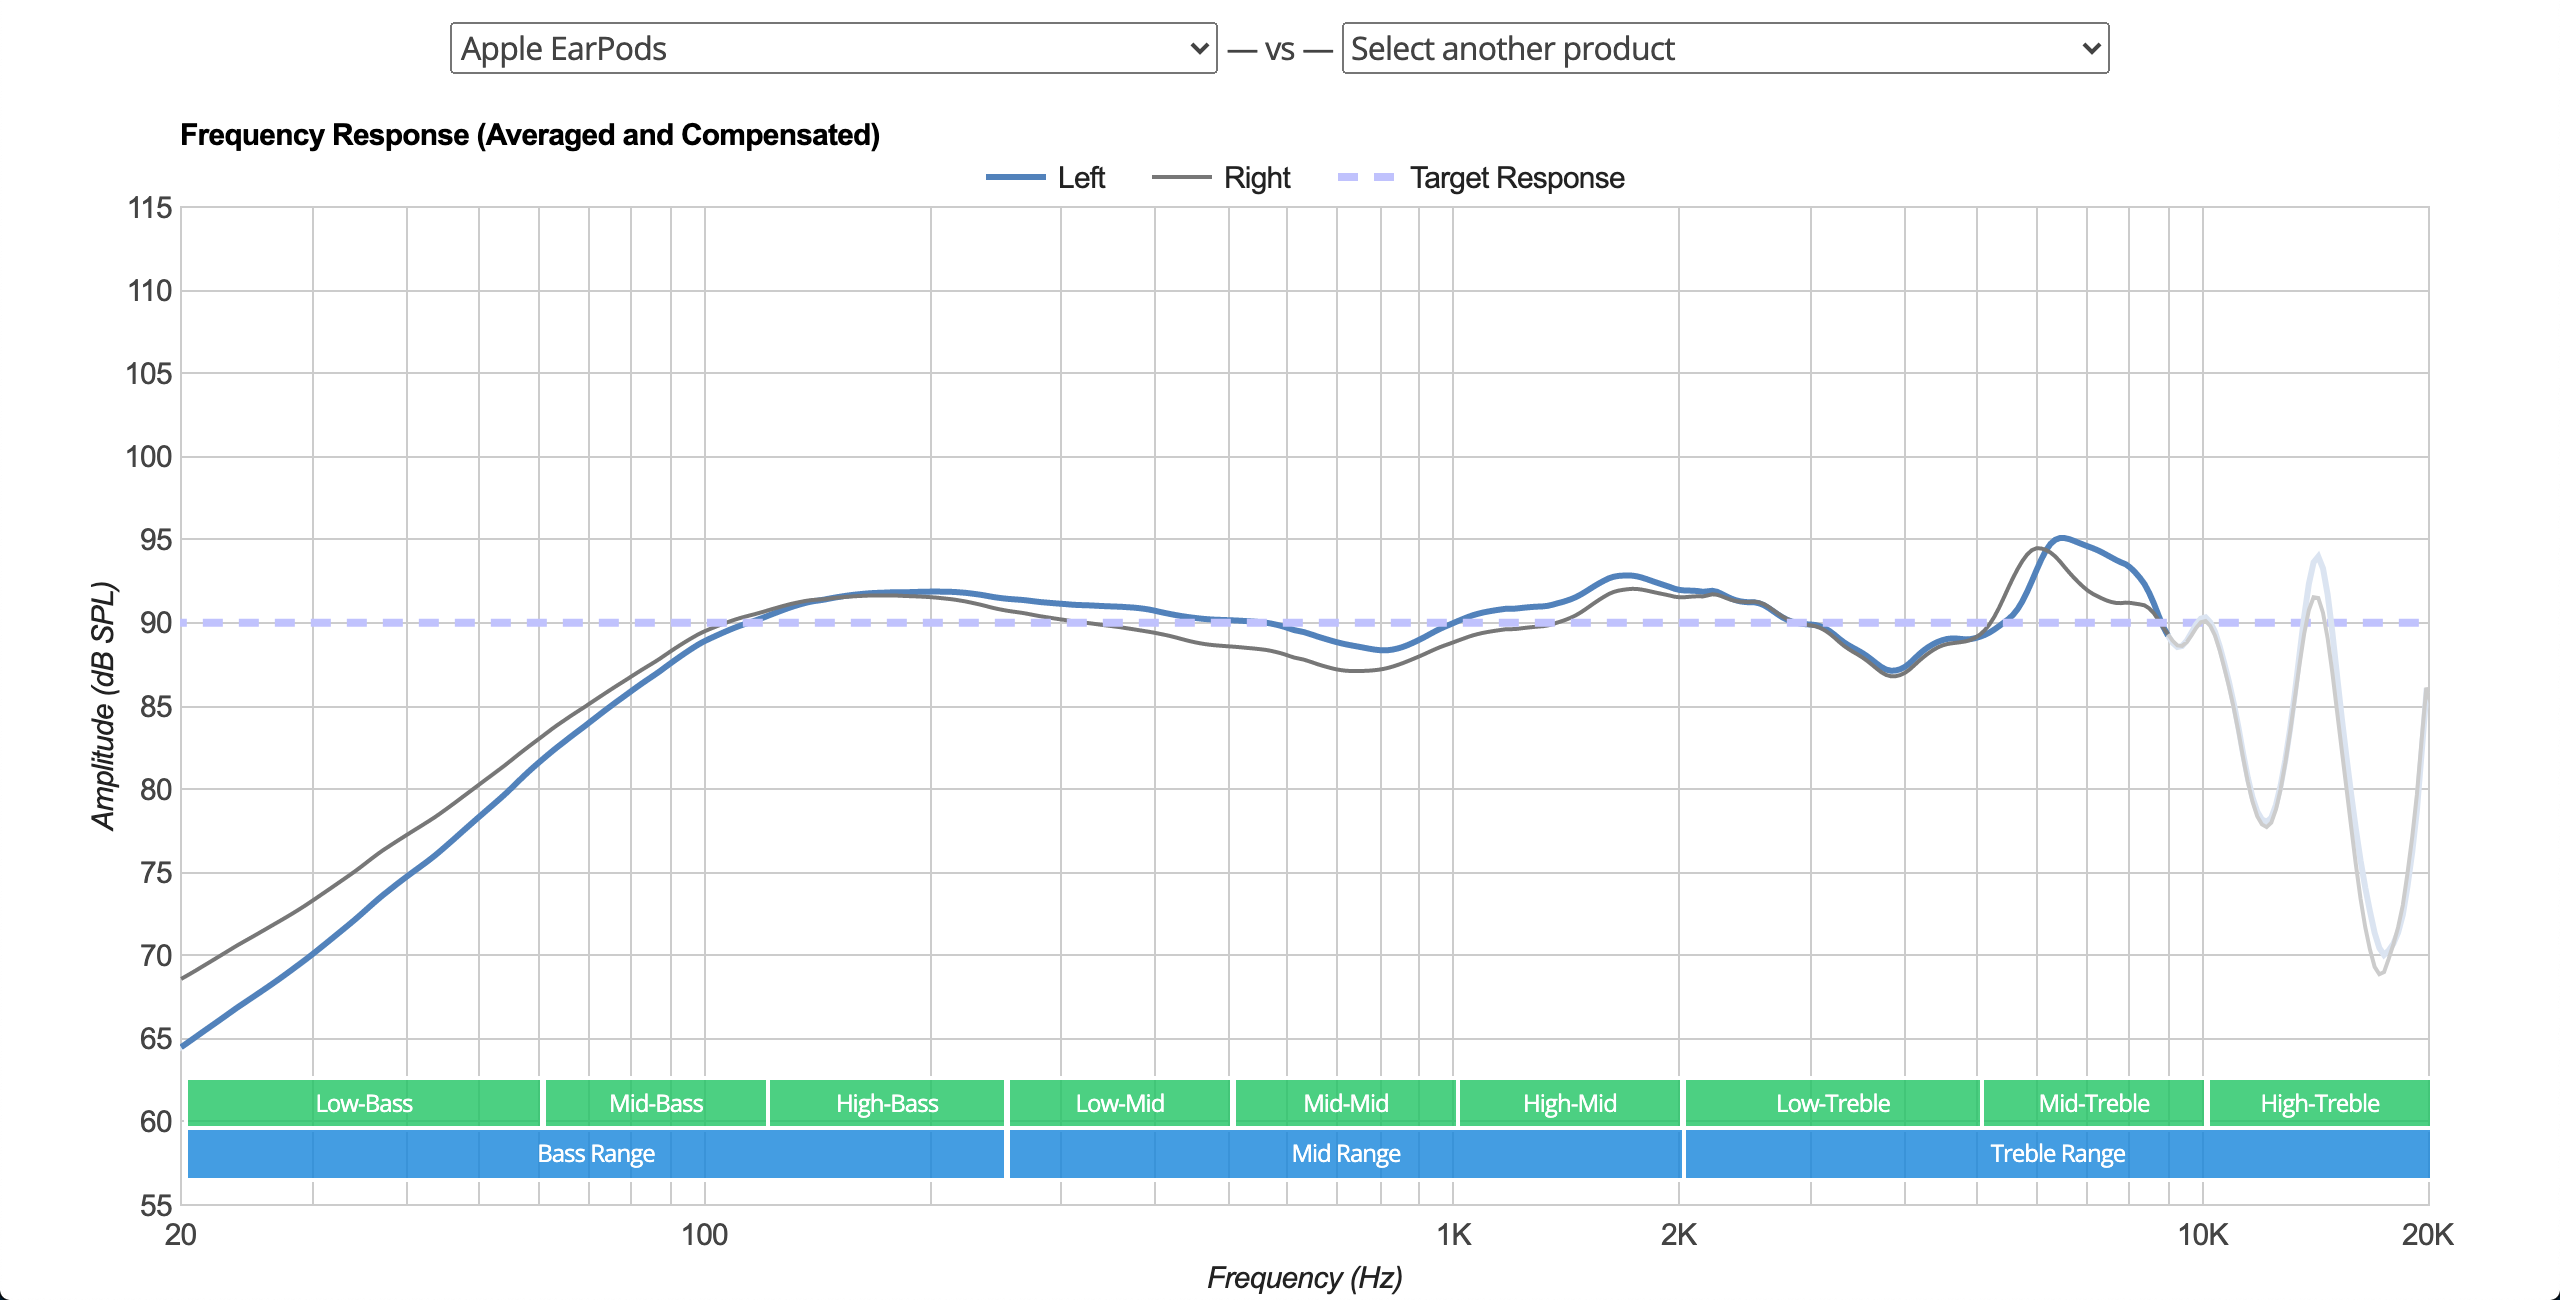Select the Mid-Bass band label

655,1103
